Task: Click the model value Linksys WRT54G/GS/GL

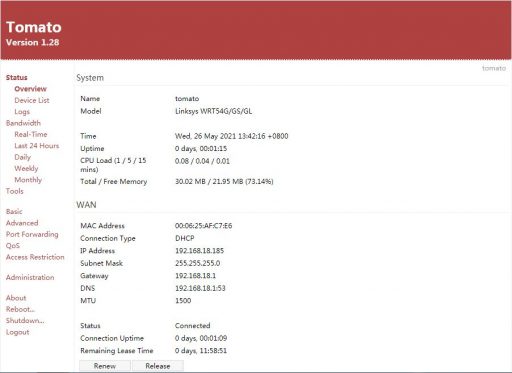Action: pos(213,111)
